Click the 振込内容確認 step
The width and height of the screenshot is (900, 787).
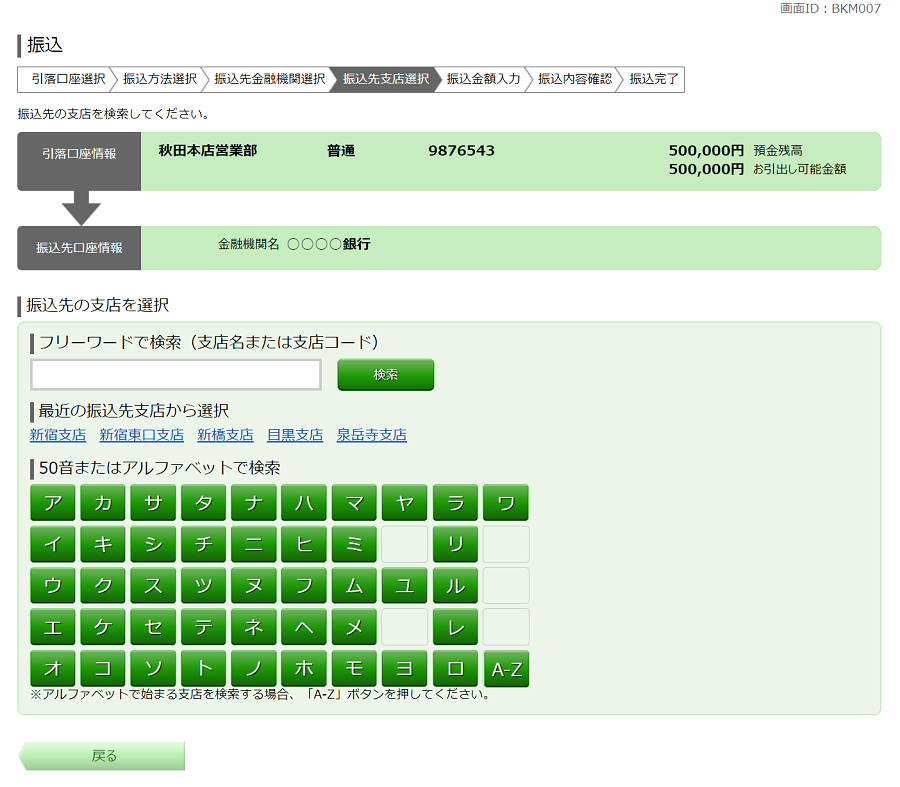pos(575,79)
